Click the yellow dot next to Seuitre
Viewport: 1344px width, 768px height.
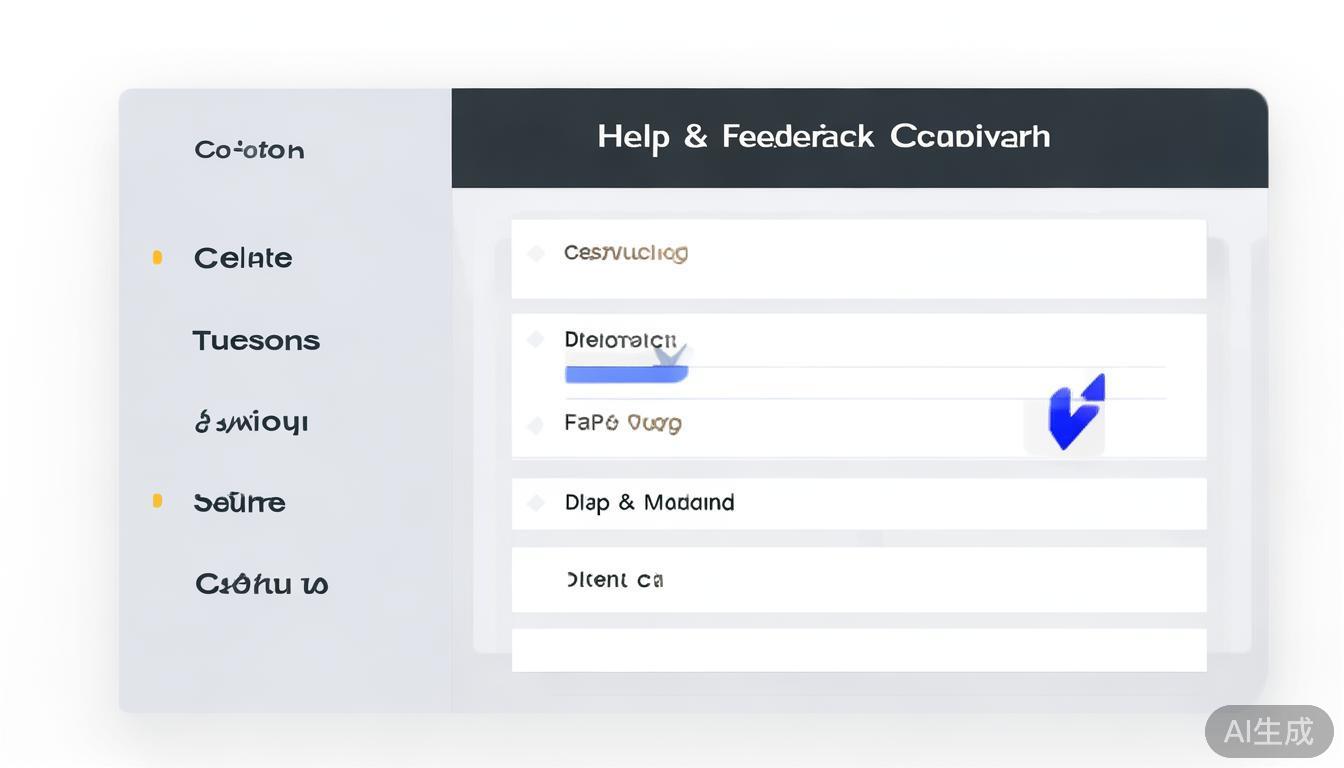(x=157, y=501)
